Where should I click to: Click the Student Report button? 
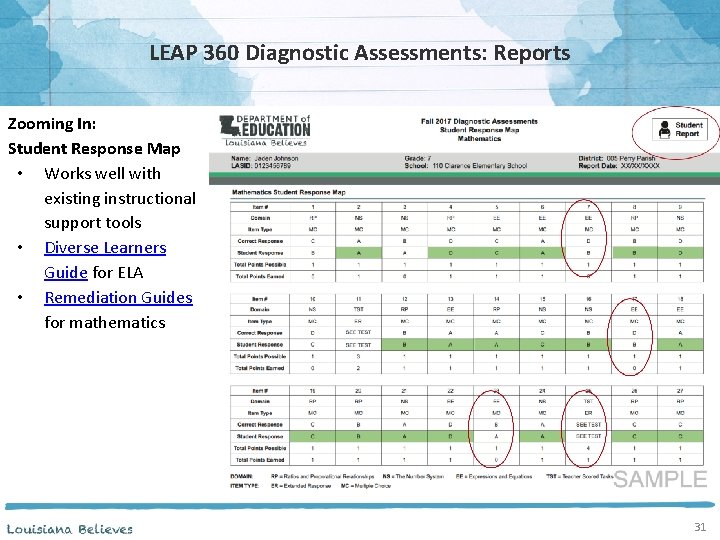(x=680, y=129)
